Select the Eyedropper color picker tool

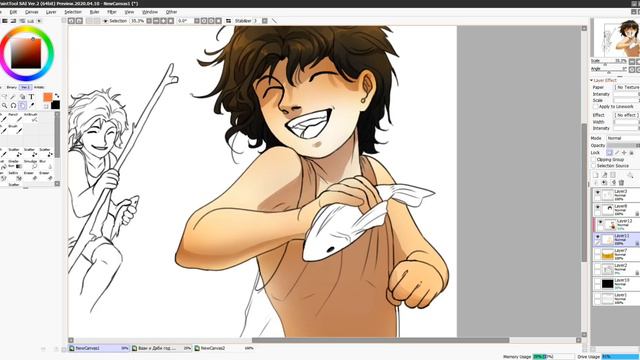[31, 106]
